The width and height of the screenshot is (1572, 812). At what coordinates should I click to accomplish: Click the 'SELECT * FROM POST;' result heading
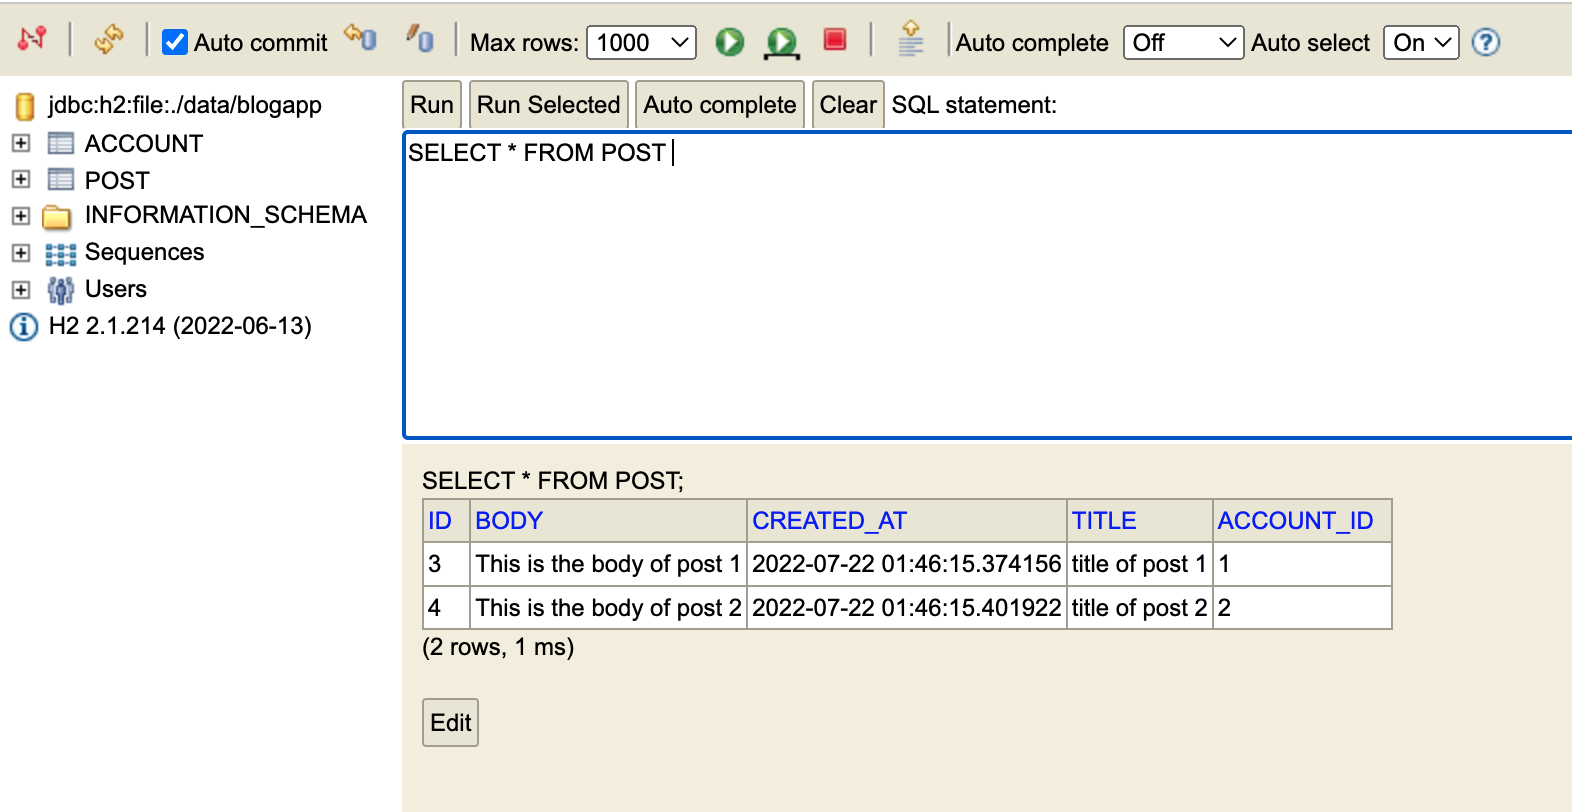553,481
